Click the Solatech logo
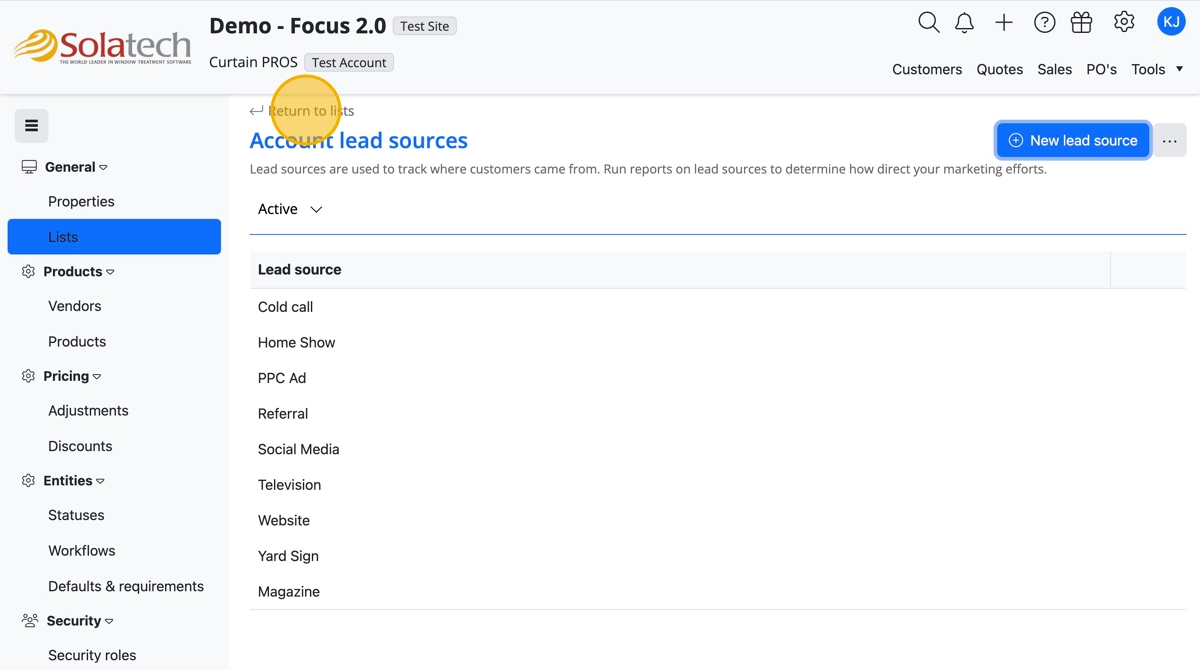The height and width of the screenshot is (670, 1200). 102,46
